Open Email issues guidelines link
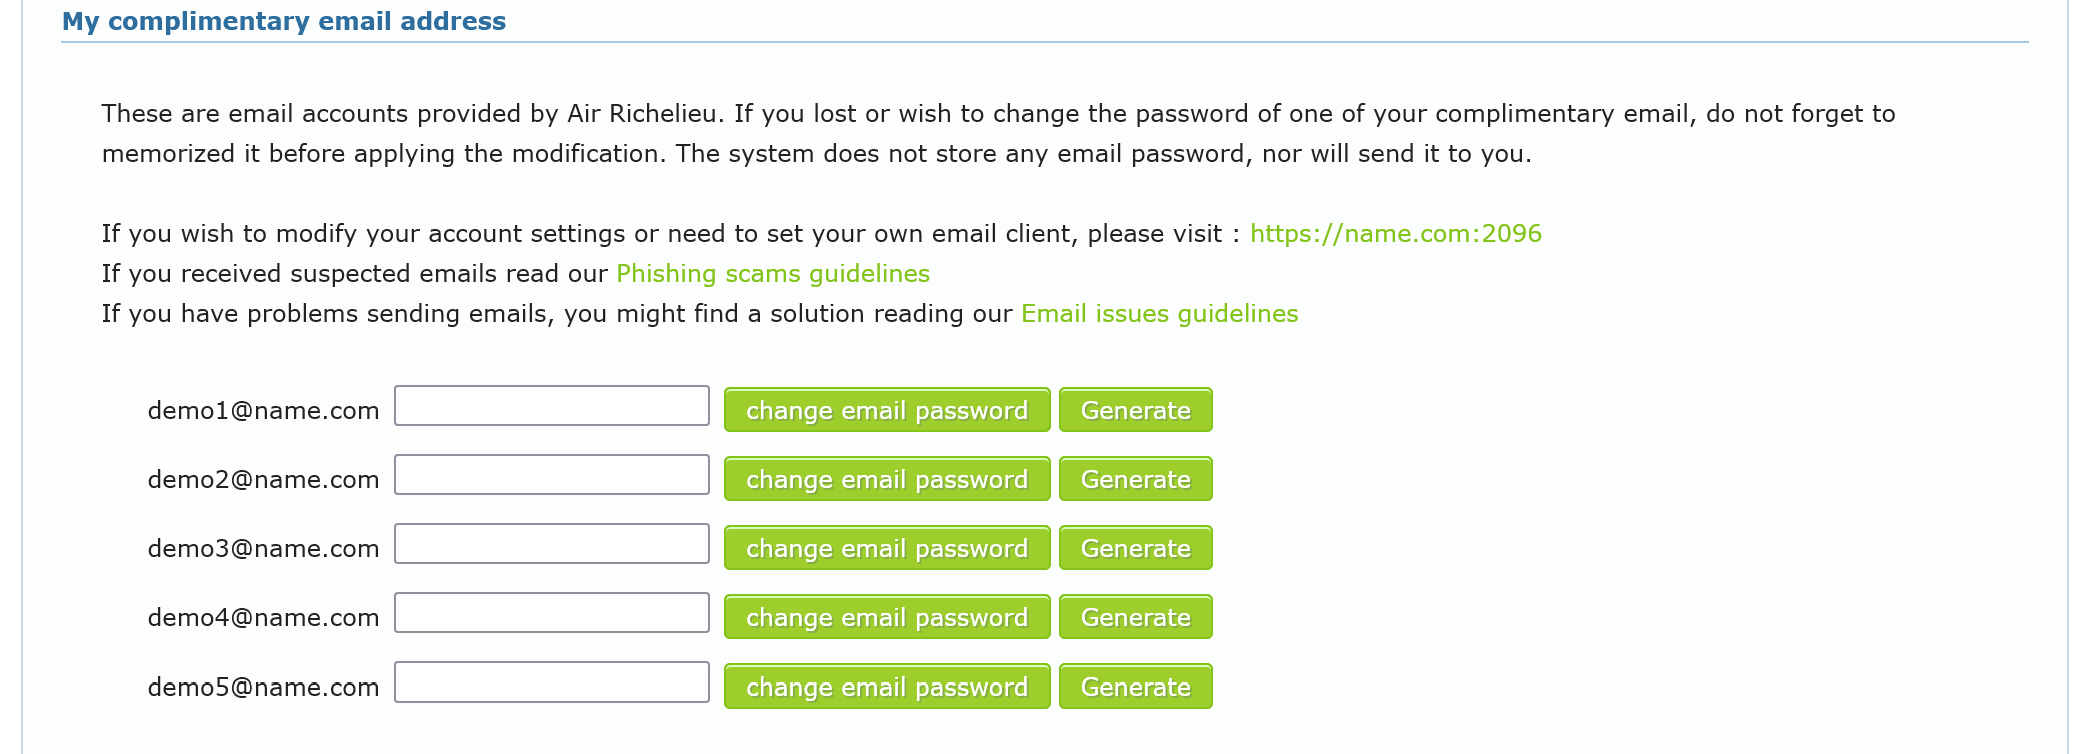2090x754 pixels. pos(1159,314)
